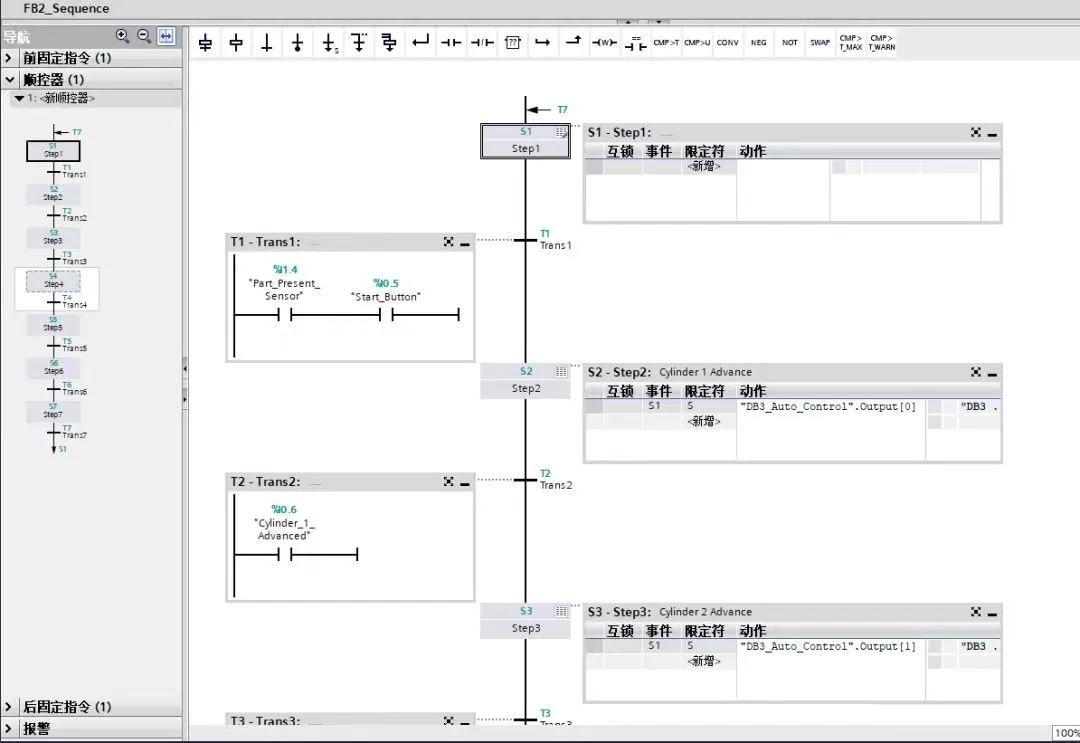This screenshot has height=743, width=1080.
Task: Open action table icon on S3 step
Action: [x=561, y=611]
